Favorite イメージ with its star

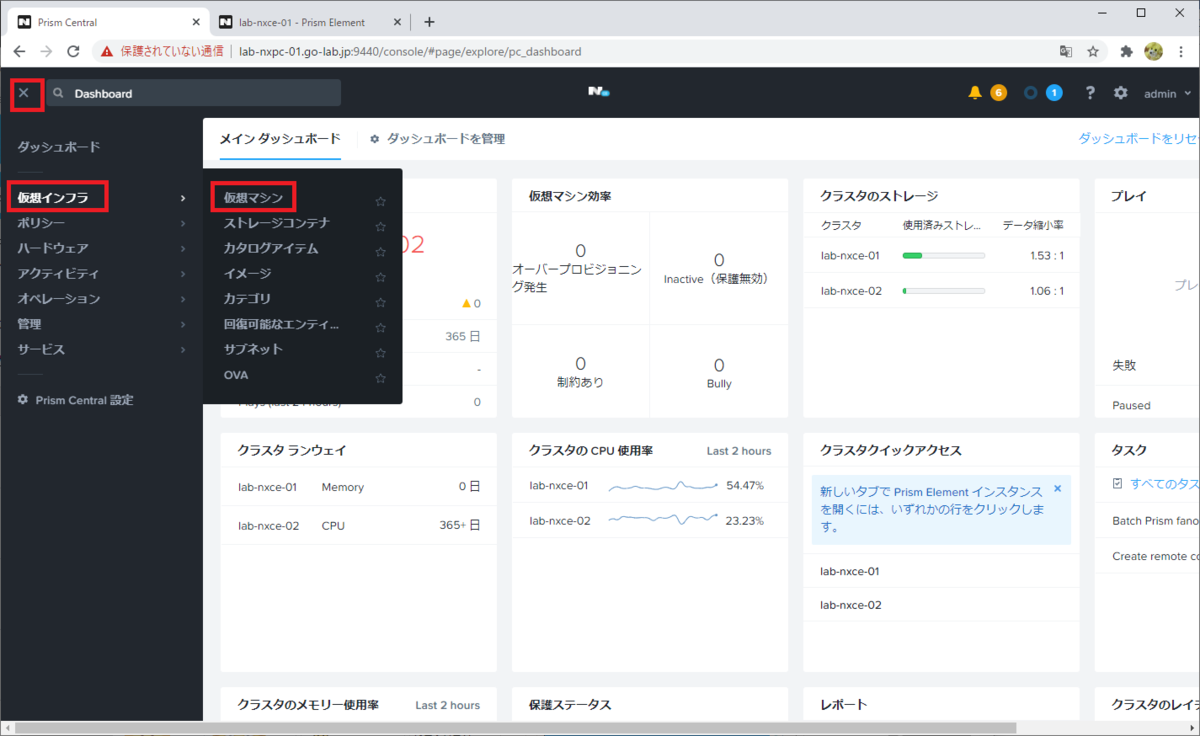pyautogui.click(x=380, y=277)
